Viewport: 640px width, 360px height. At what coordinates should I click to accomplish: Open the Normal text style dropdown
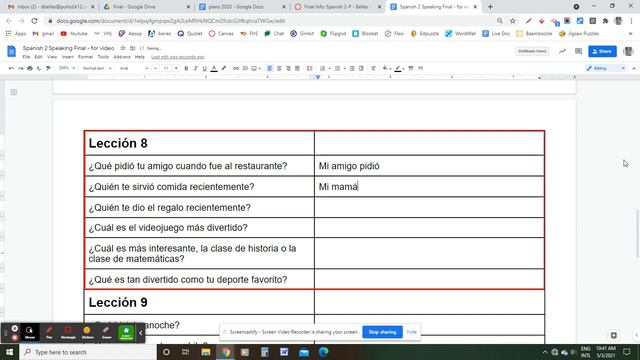pos(97,68)
